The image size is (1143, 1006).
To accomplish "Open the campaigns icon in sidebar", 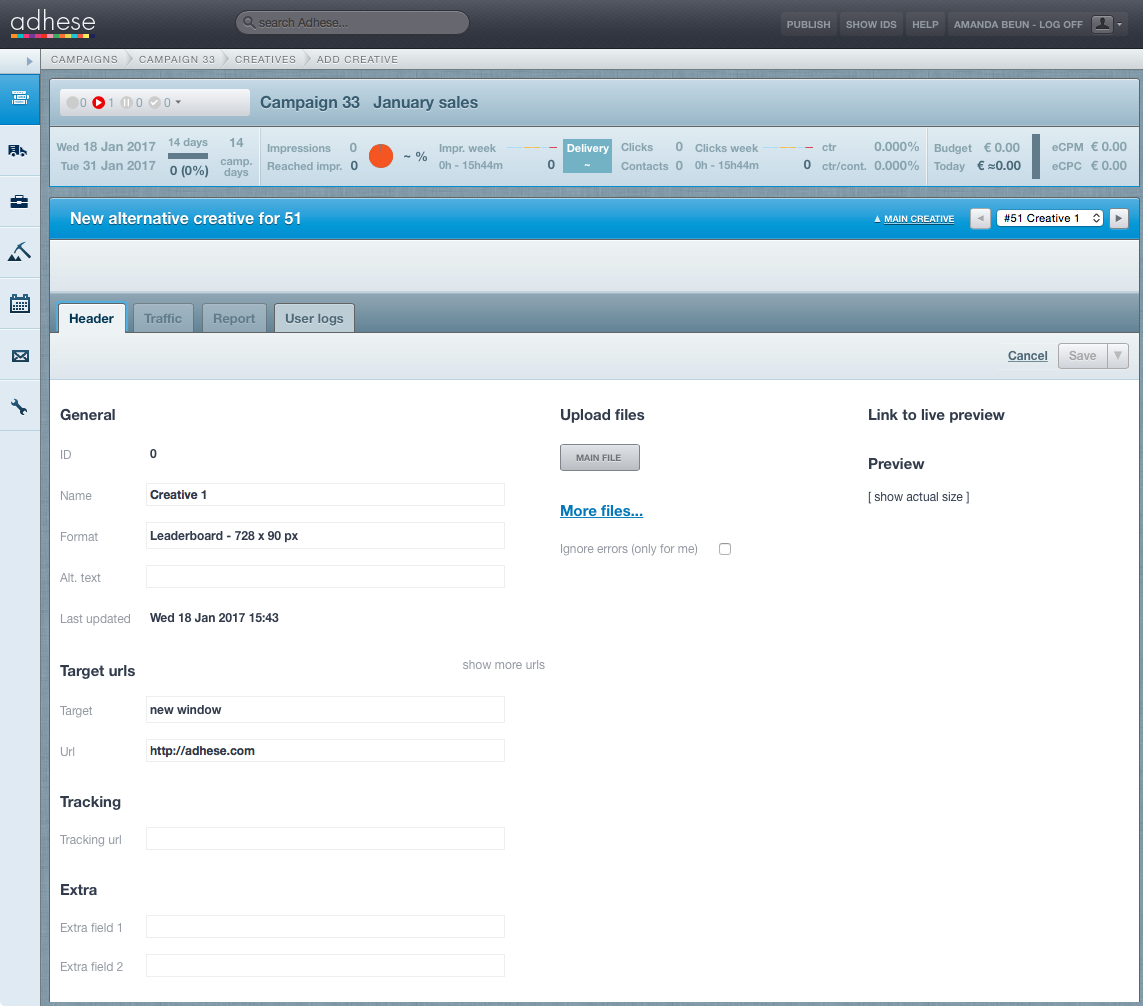I will (20, 98).
